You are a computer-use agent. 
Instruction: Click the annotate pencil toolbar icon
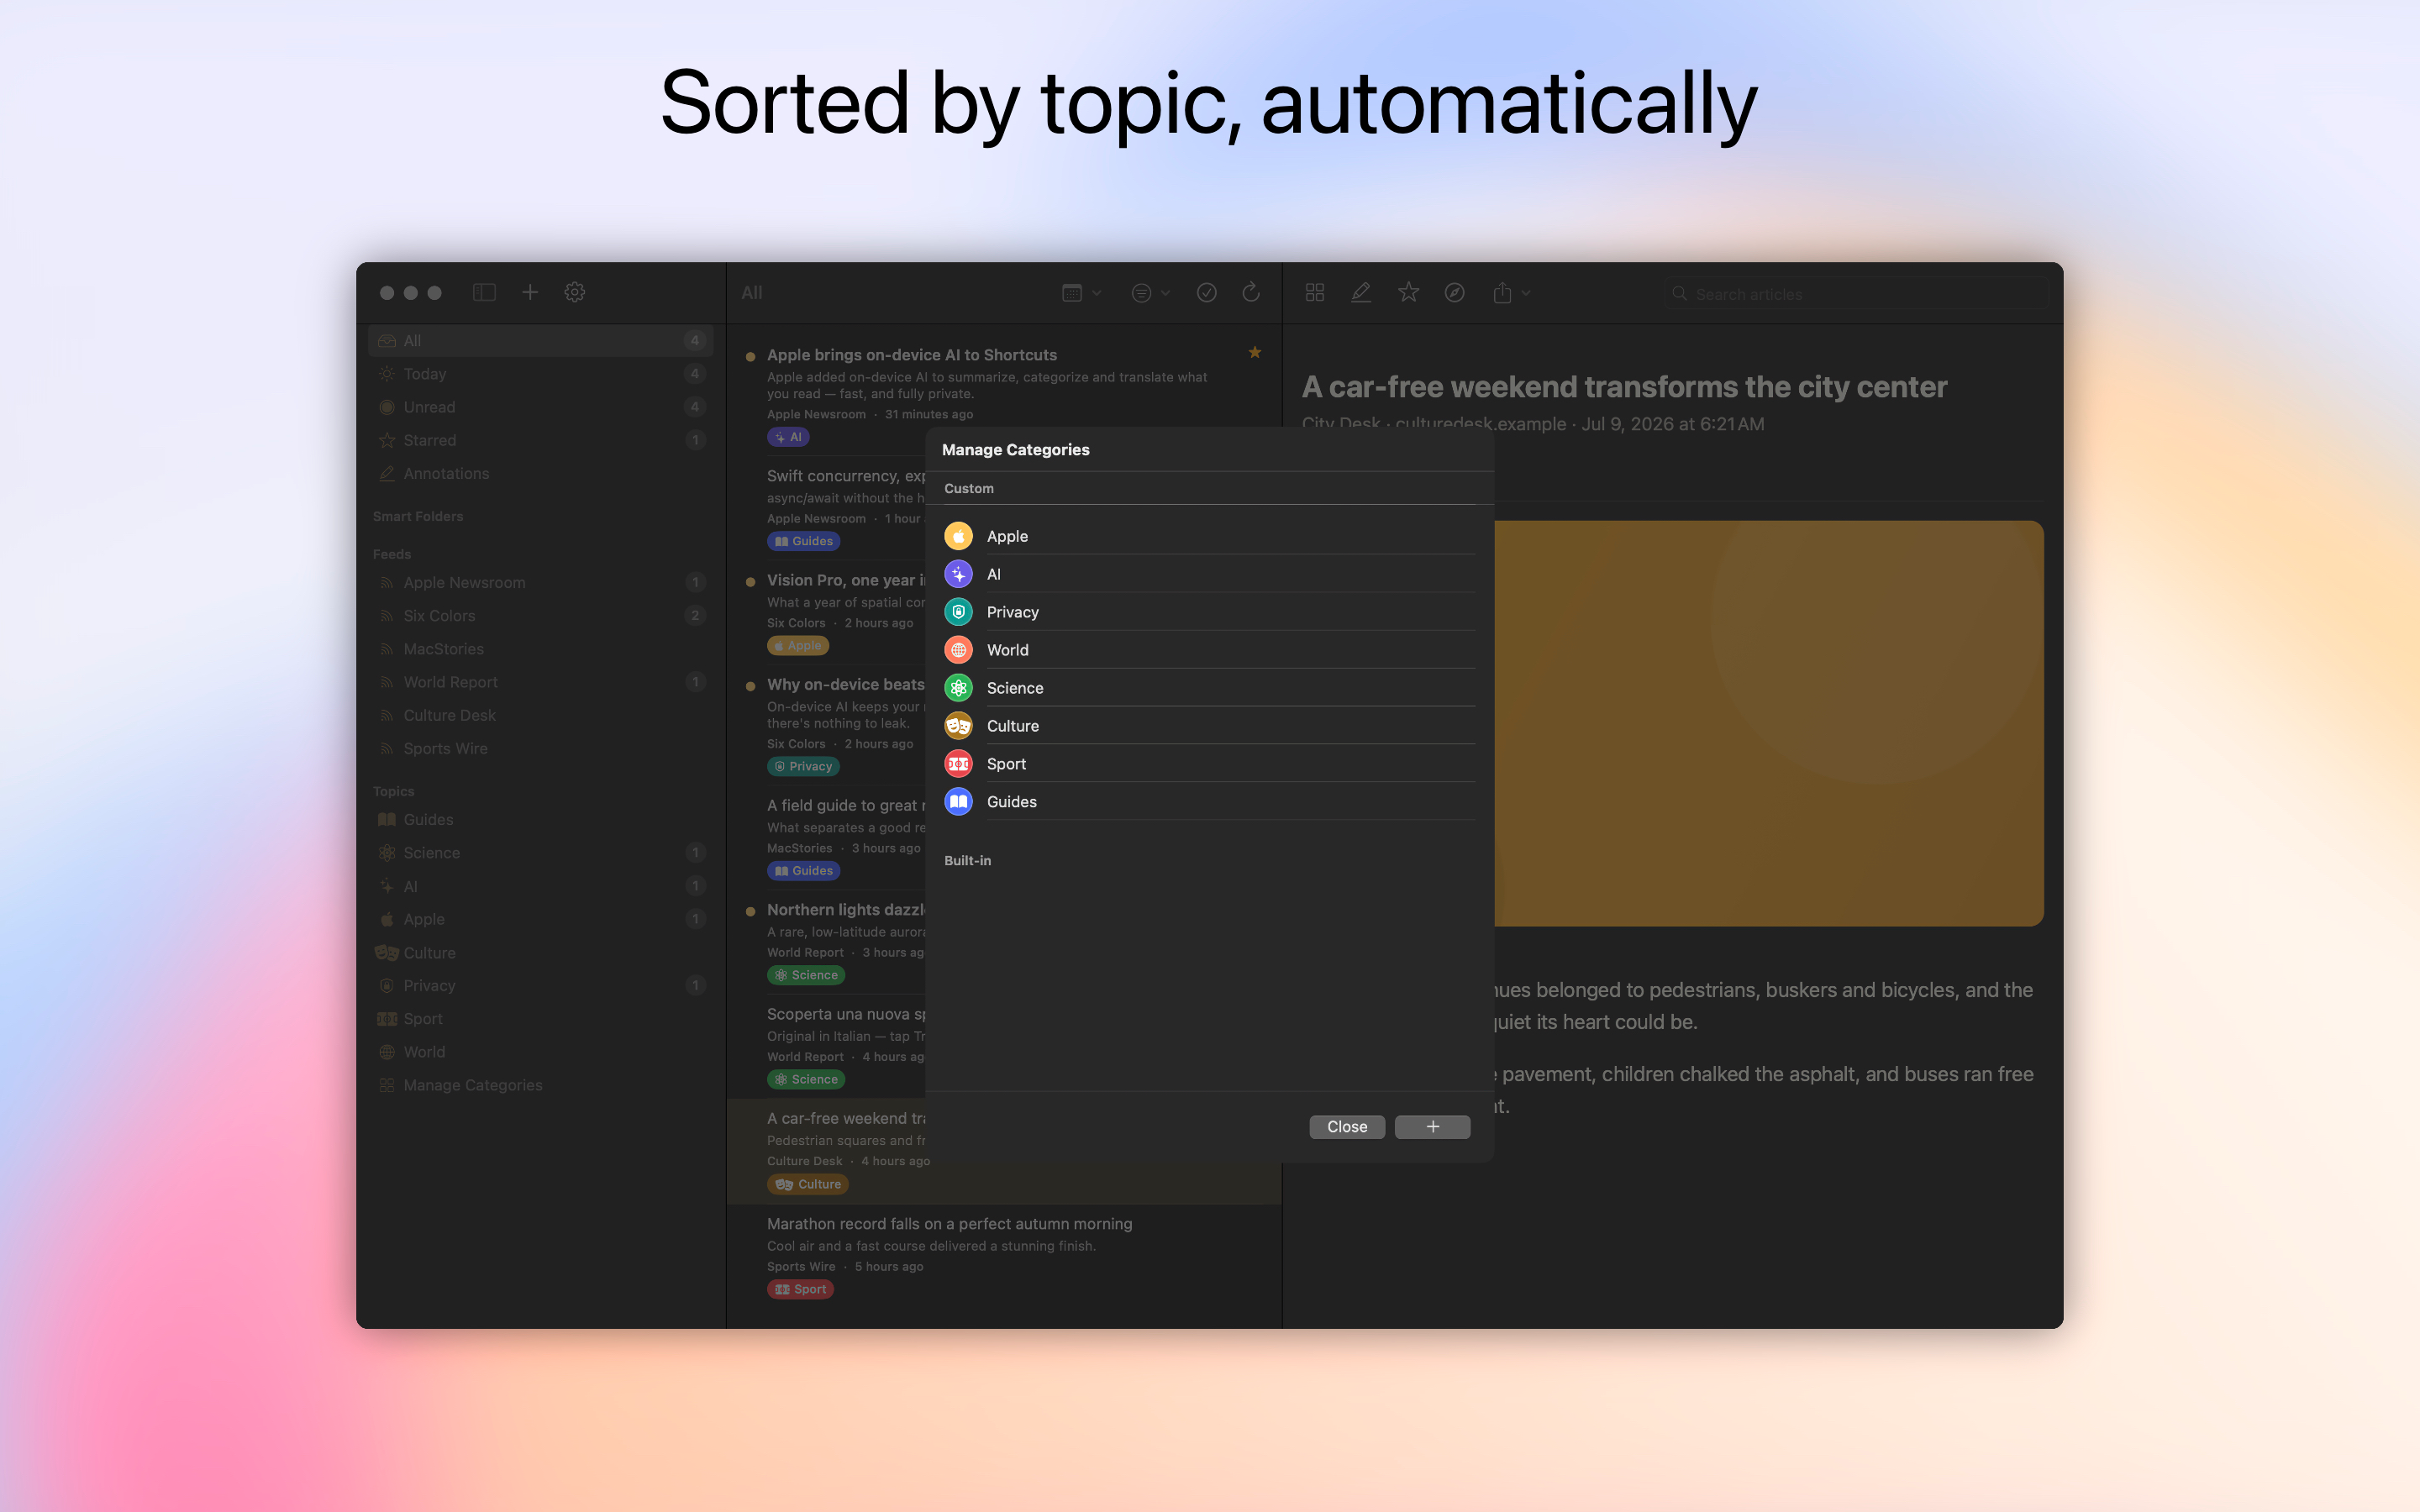click(1361, 292)
